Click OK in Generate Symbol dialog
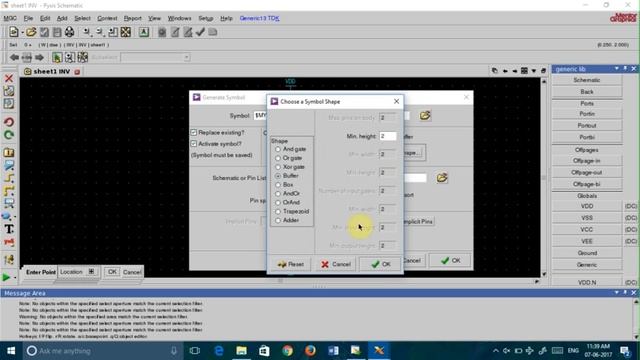Screen dimensions: 640x360 (x=450, y=260)
